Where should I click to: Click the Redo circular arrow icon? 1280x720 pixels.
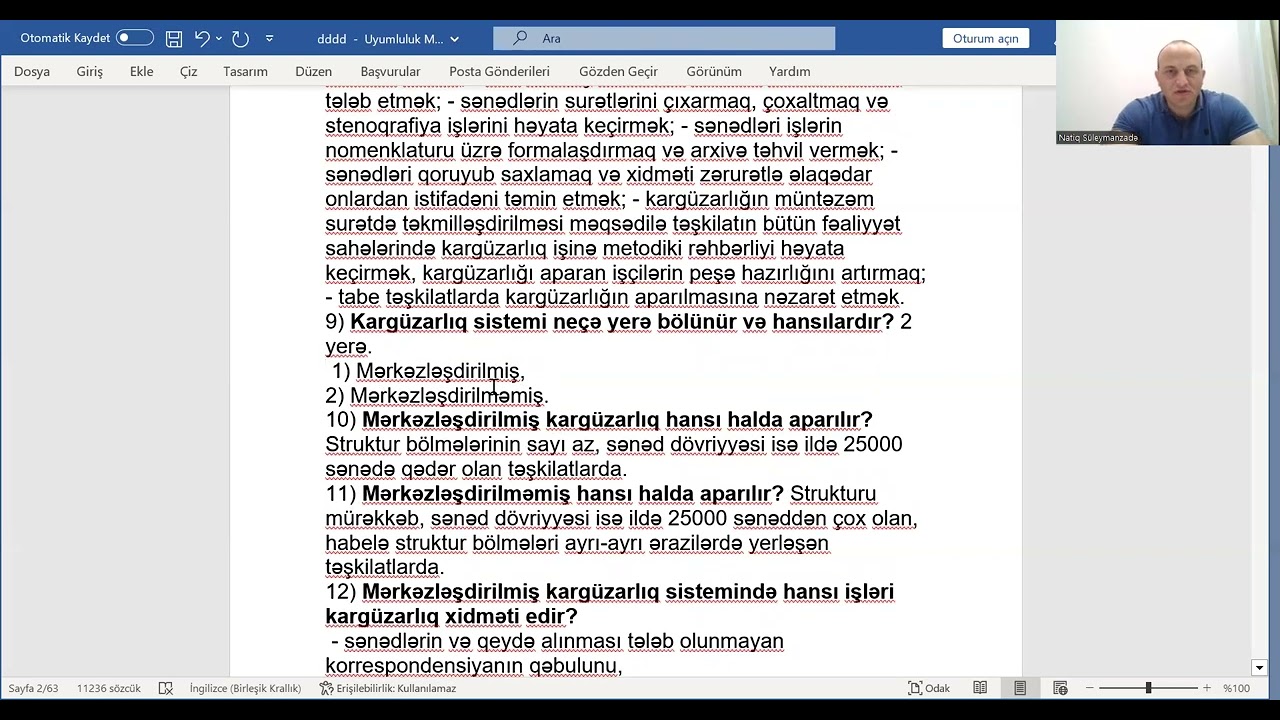coord(240,39)
